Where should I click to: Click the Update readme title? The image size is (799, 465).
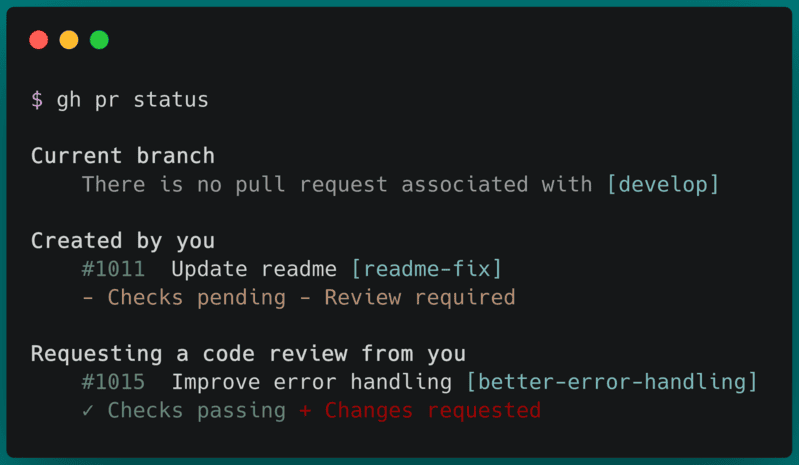click(x=254, y=269)
